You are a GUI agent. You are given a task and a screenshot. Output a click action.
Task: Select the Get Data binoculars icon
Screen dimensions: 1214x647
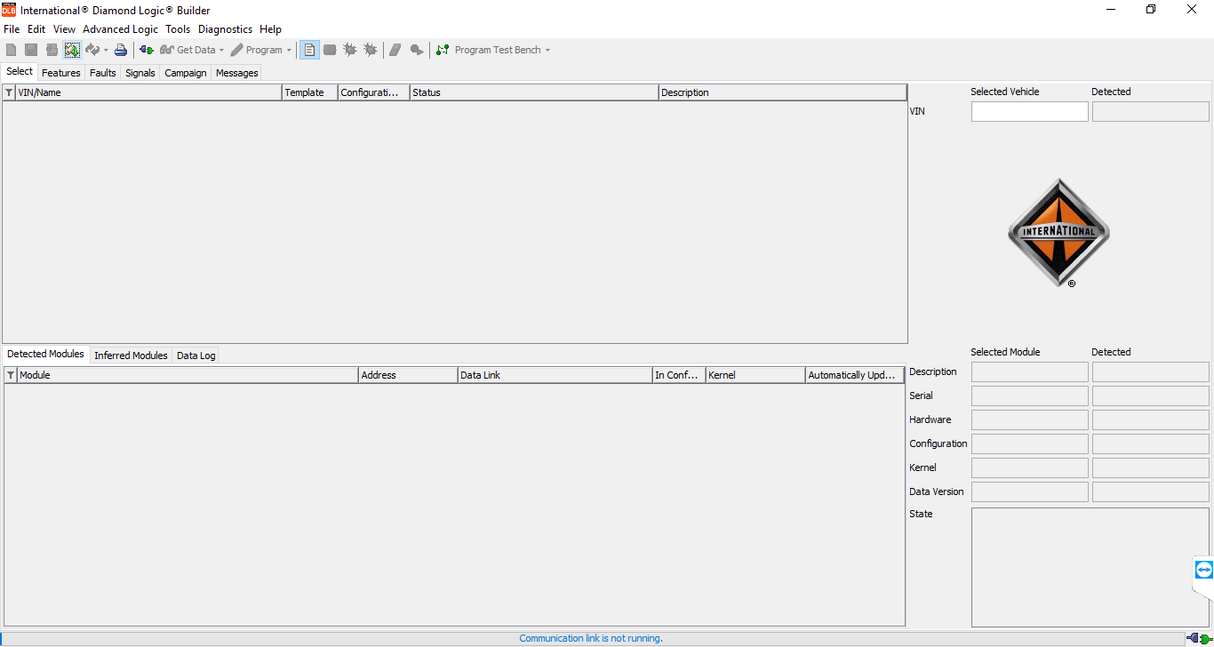coord(168,49)
